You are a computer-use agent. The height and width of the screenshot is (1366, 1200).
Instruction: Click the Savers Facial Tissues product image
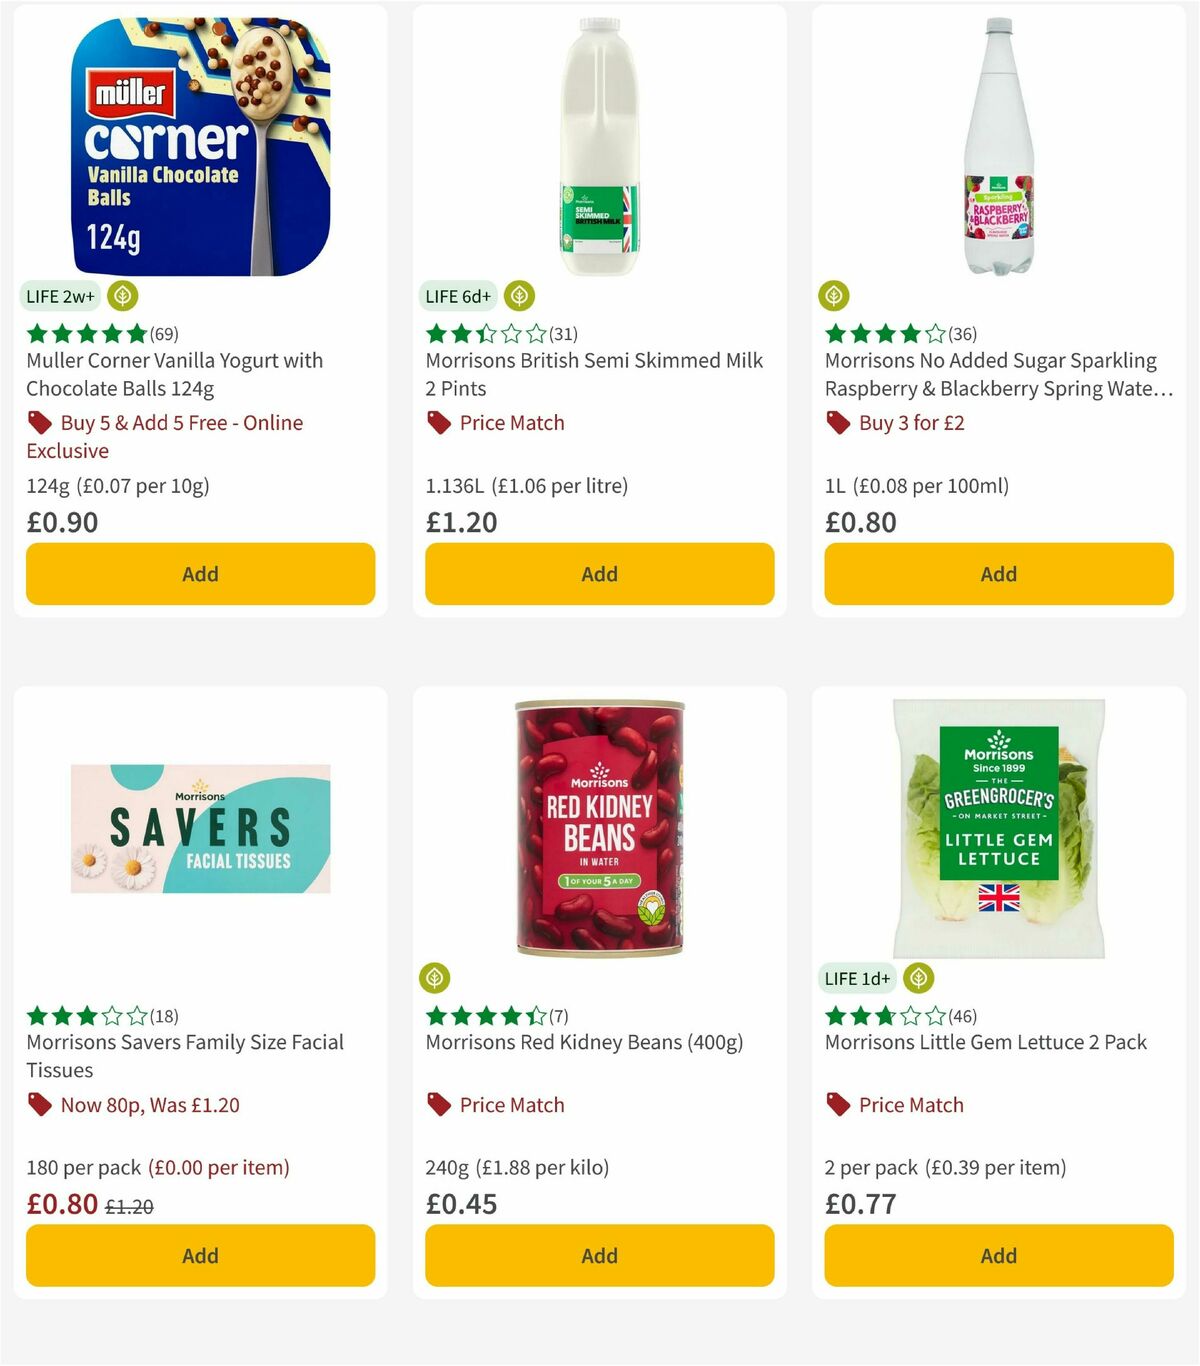coord(200,827)
